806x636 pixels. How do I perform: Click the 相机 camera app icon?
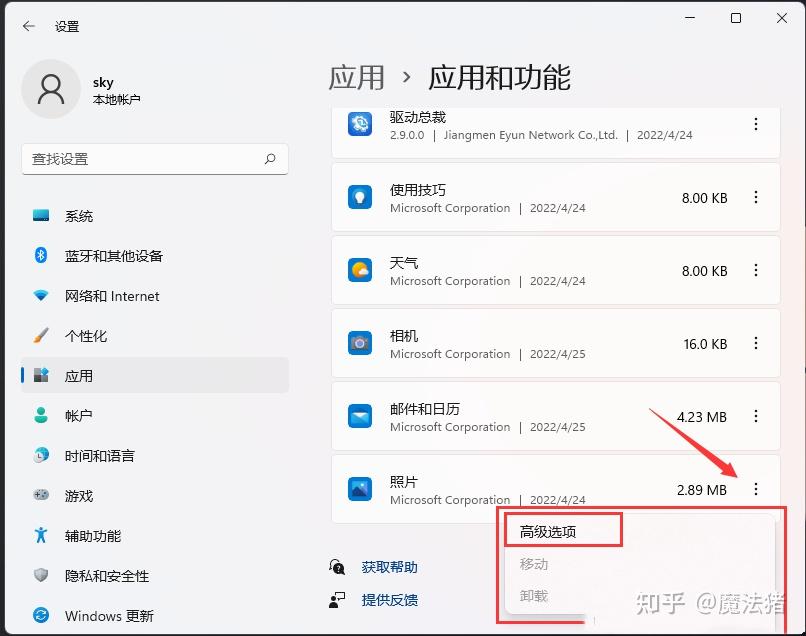point(360,343)
